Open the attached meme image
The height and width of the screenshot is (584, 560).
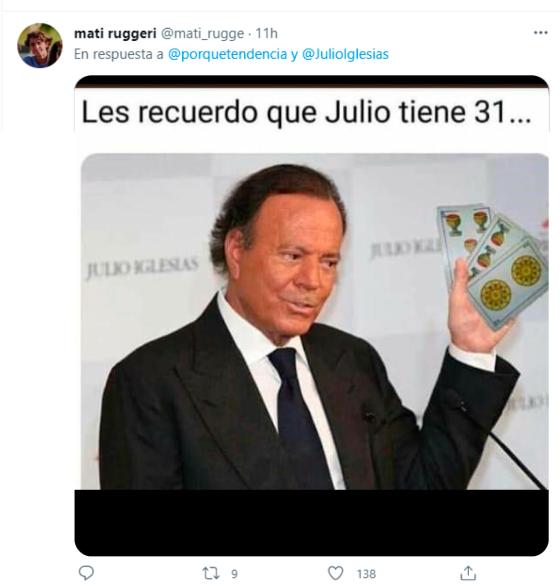coord(311,315)
